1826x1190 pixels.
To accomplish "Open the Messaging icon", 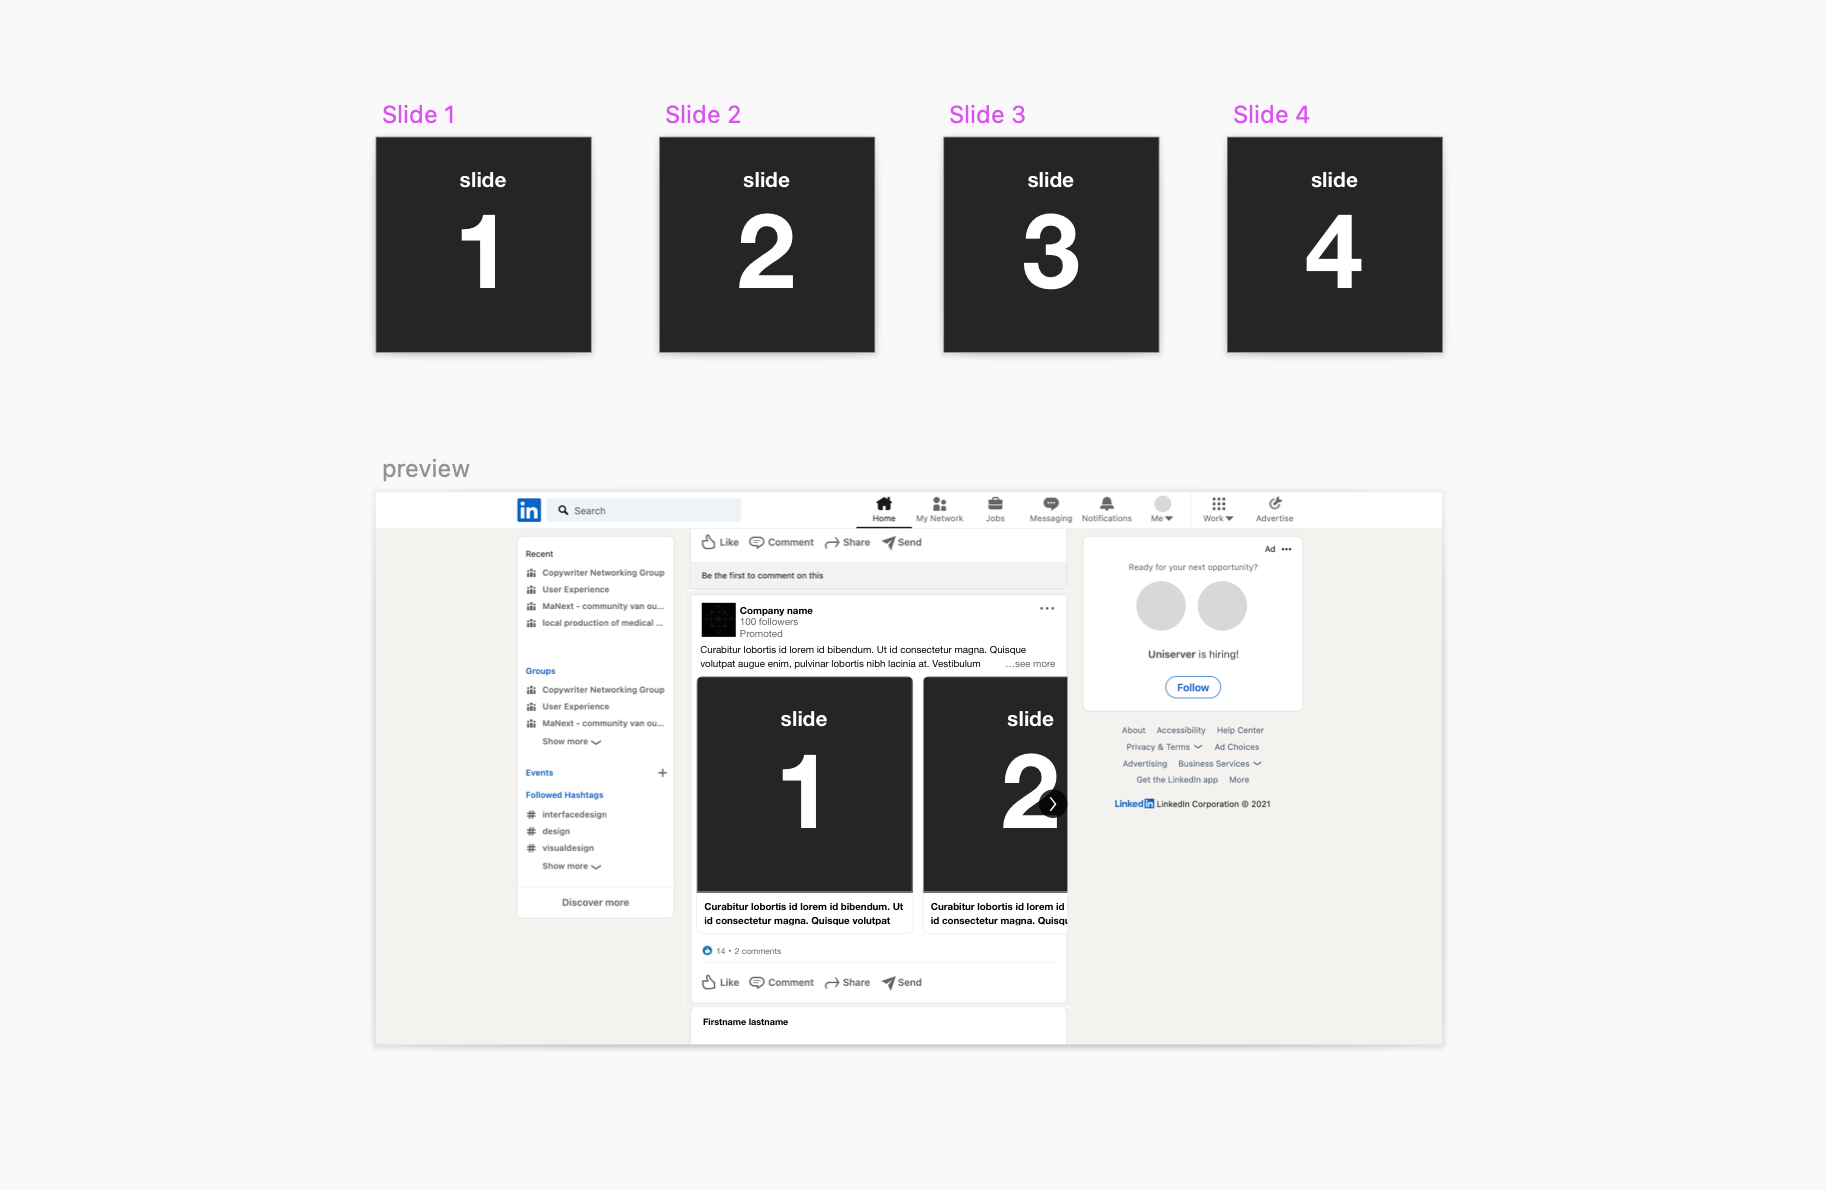I will coord(1051,504).
